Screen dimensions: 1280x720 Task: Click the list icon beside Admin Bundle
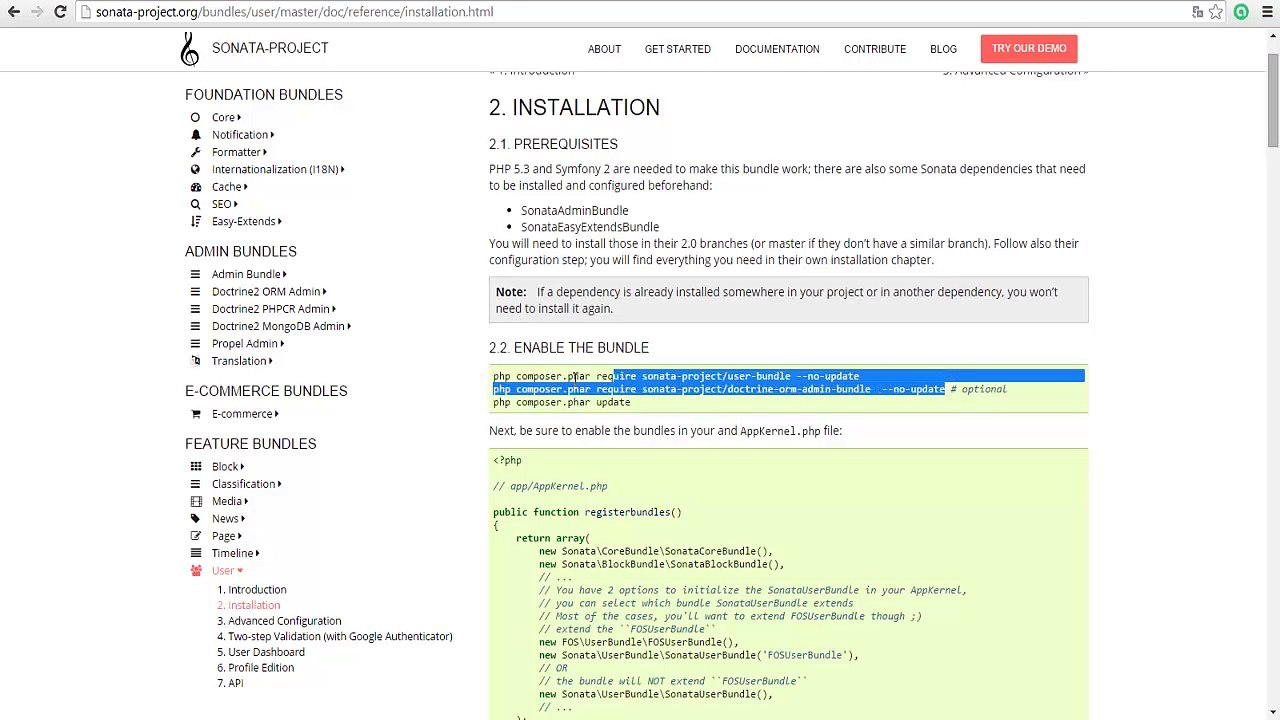195,274
